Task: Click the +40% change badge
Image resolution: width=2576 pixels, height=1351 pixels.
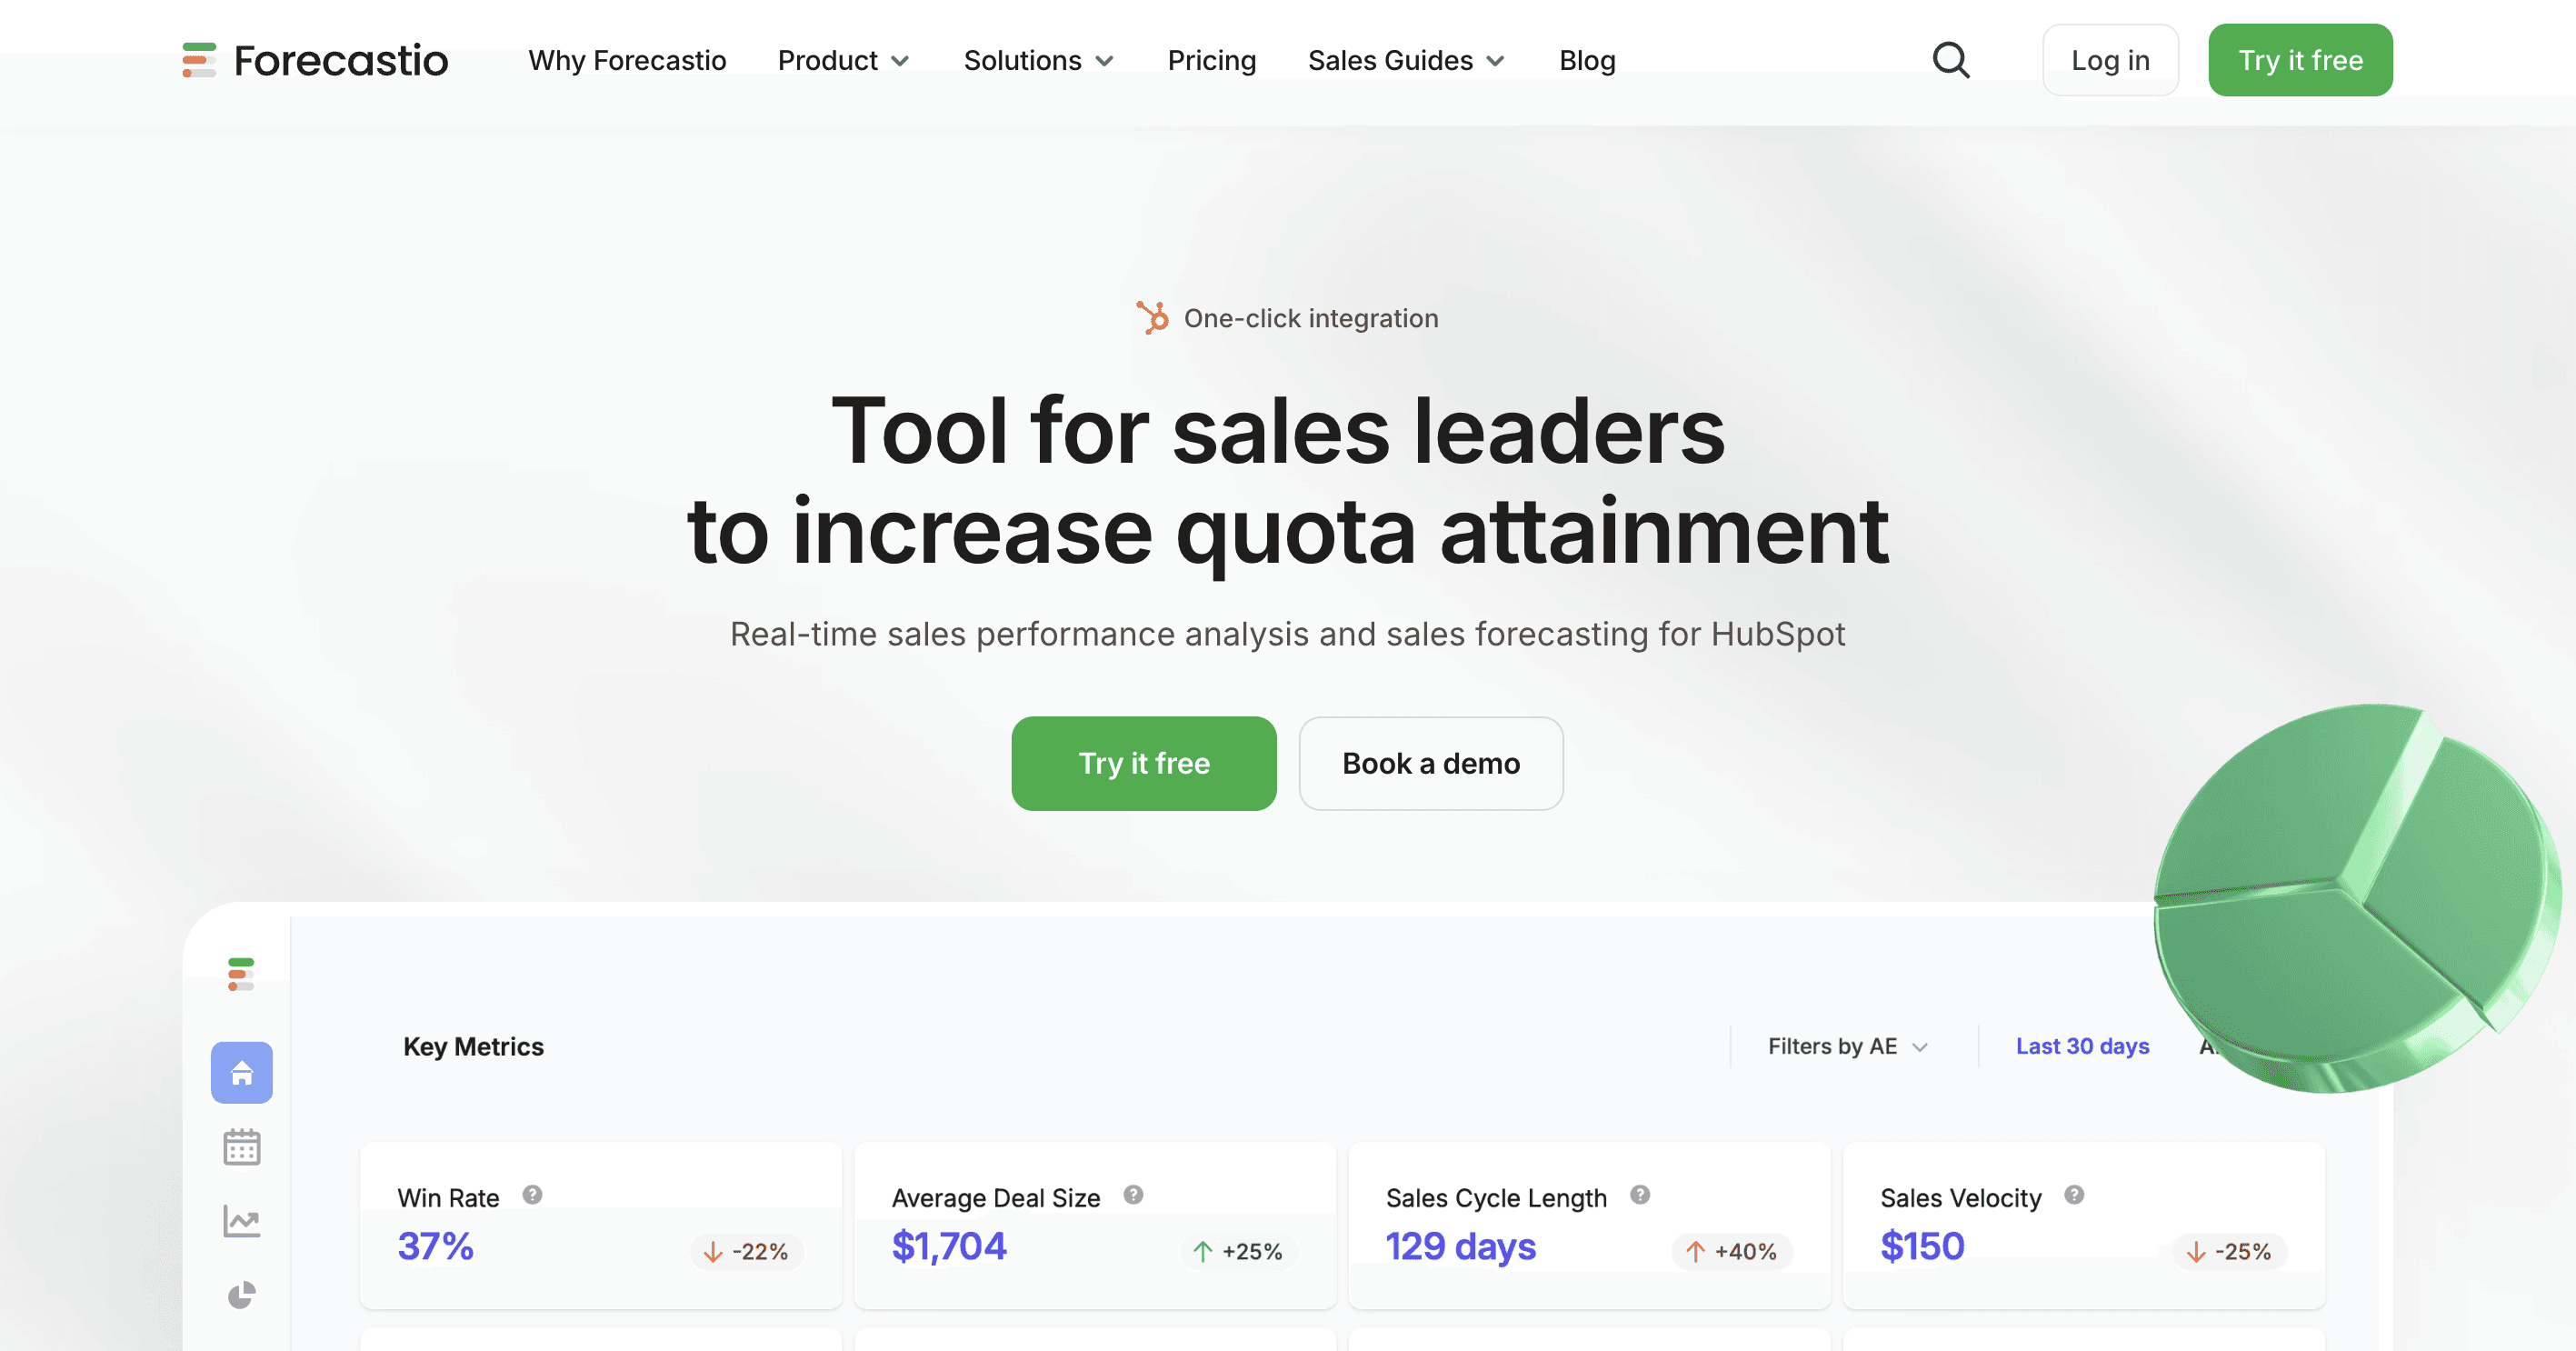Action: (1732, 1252)
